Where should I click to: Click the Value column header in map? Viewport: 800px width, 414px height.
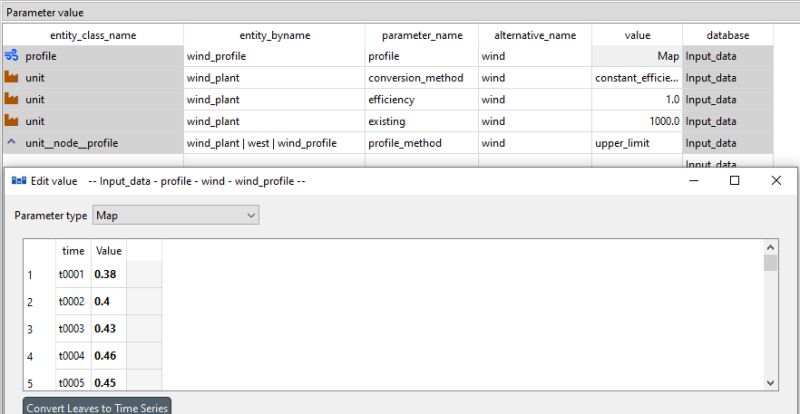(x=109, y=251)
